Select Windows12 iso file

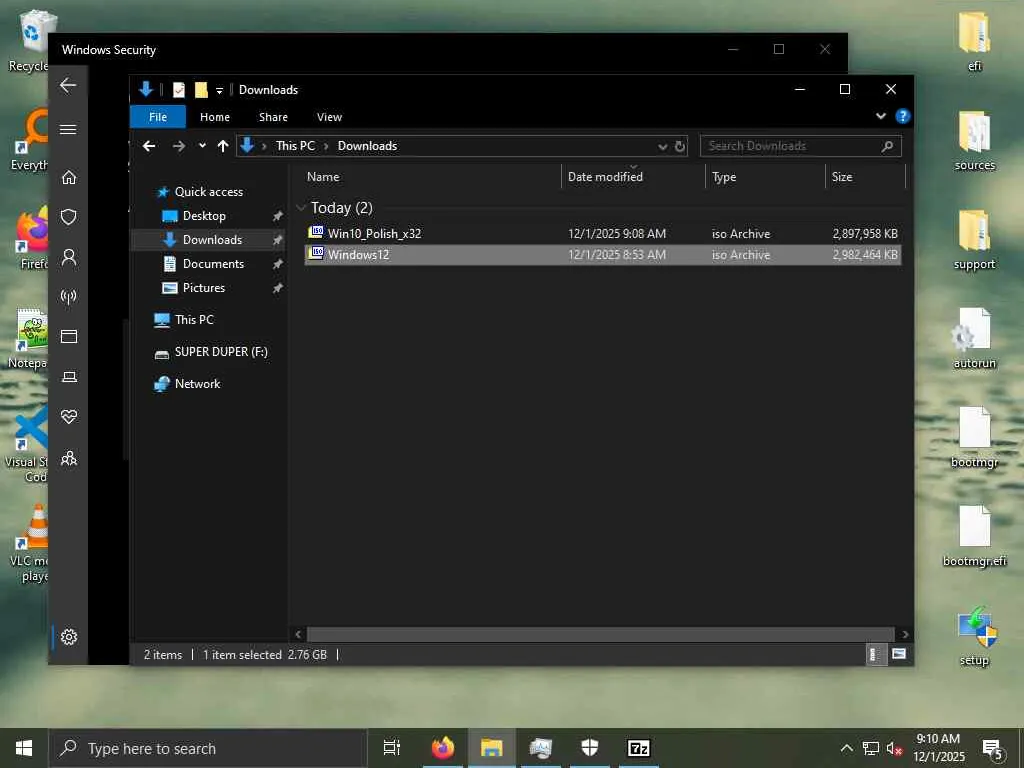603,255
